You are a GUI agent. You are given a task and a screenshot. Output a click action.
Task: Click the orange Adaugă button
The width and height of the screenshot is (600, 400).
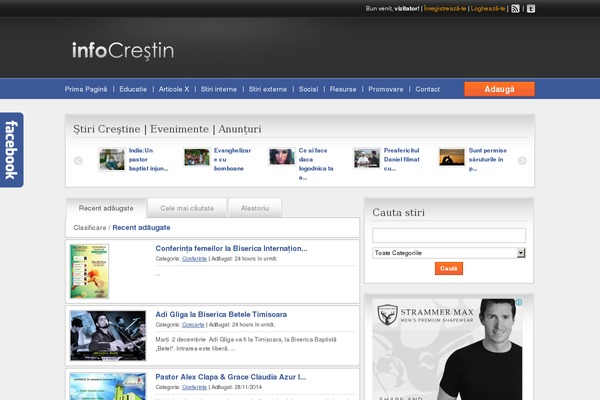pyautogui.click(x=499, y=89)
